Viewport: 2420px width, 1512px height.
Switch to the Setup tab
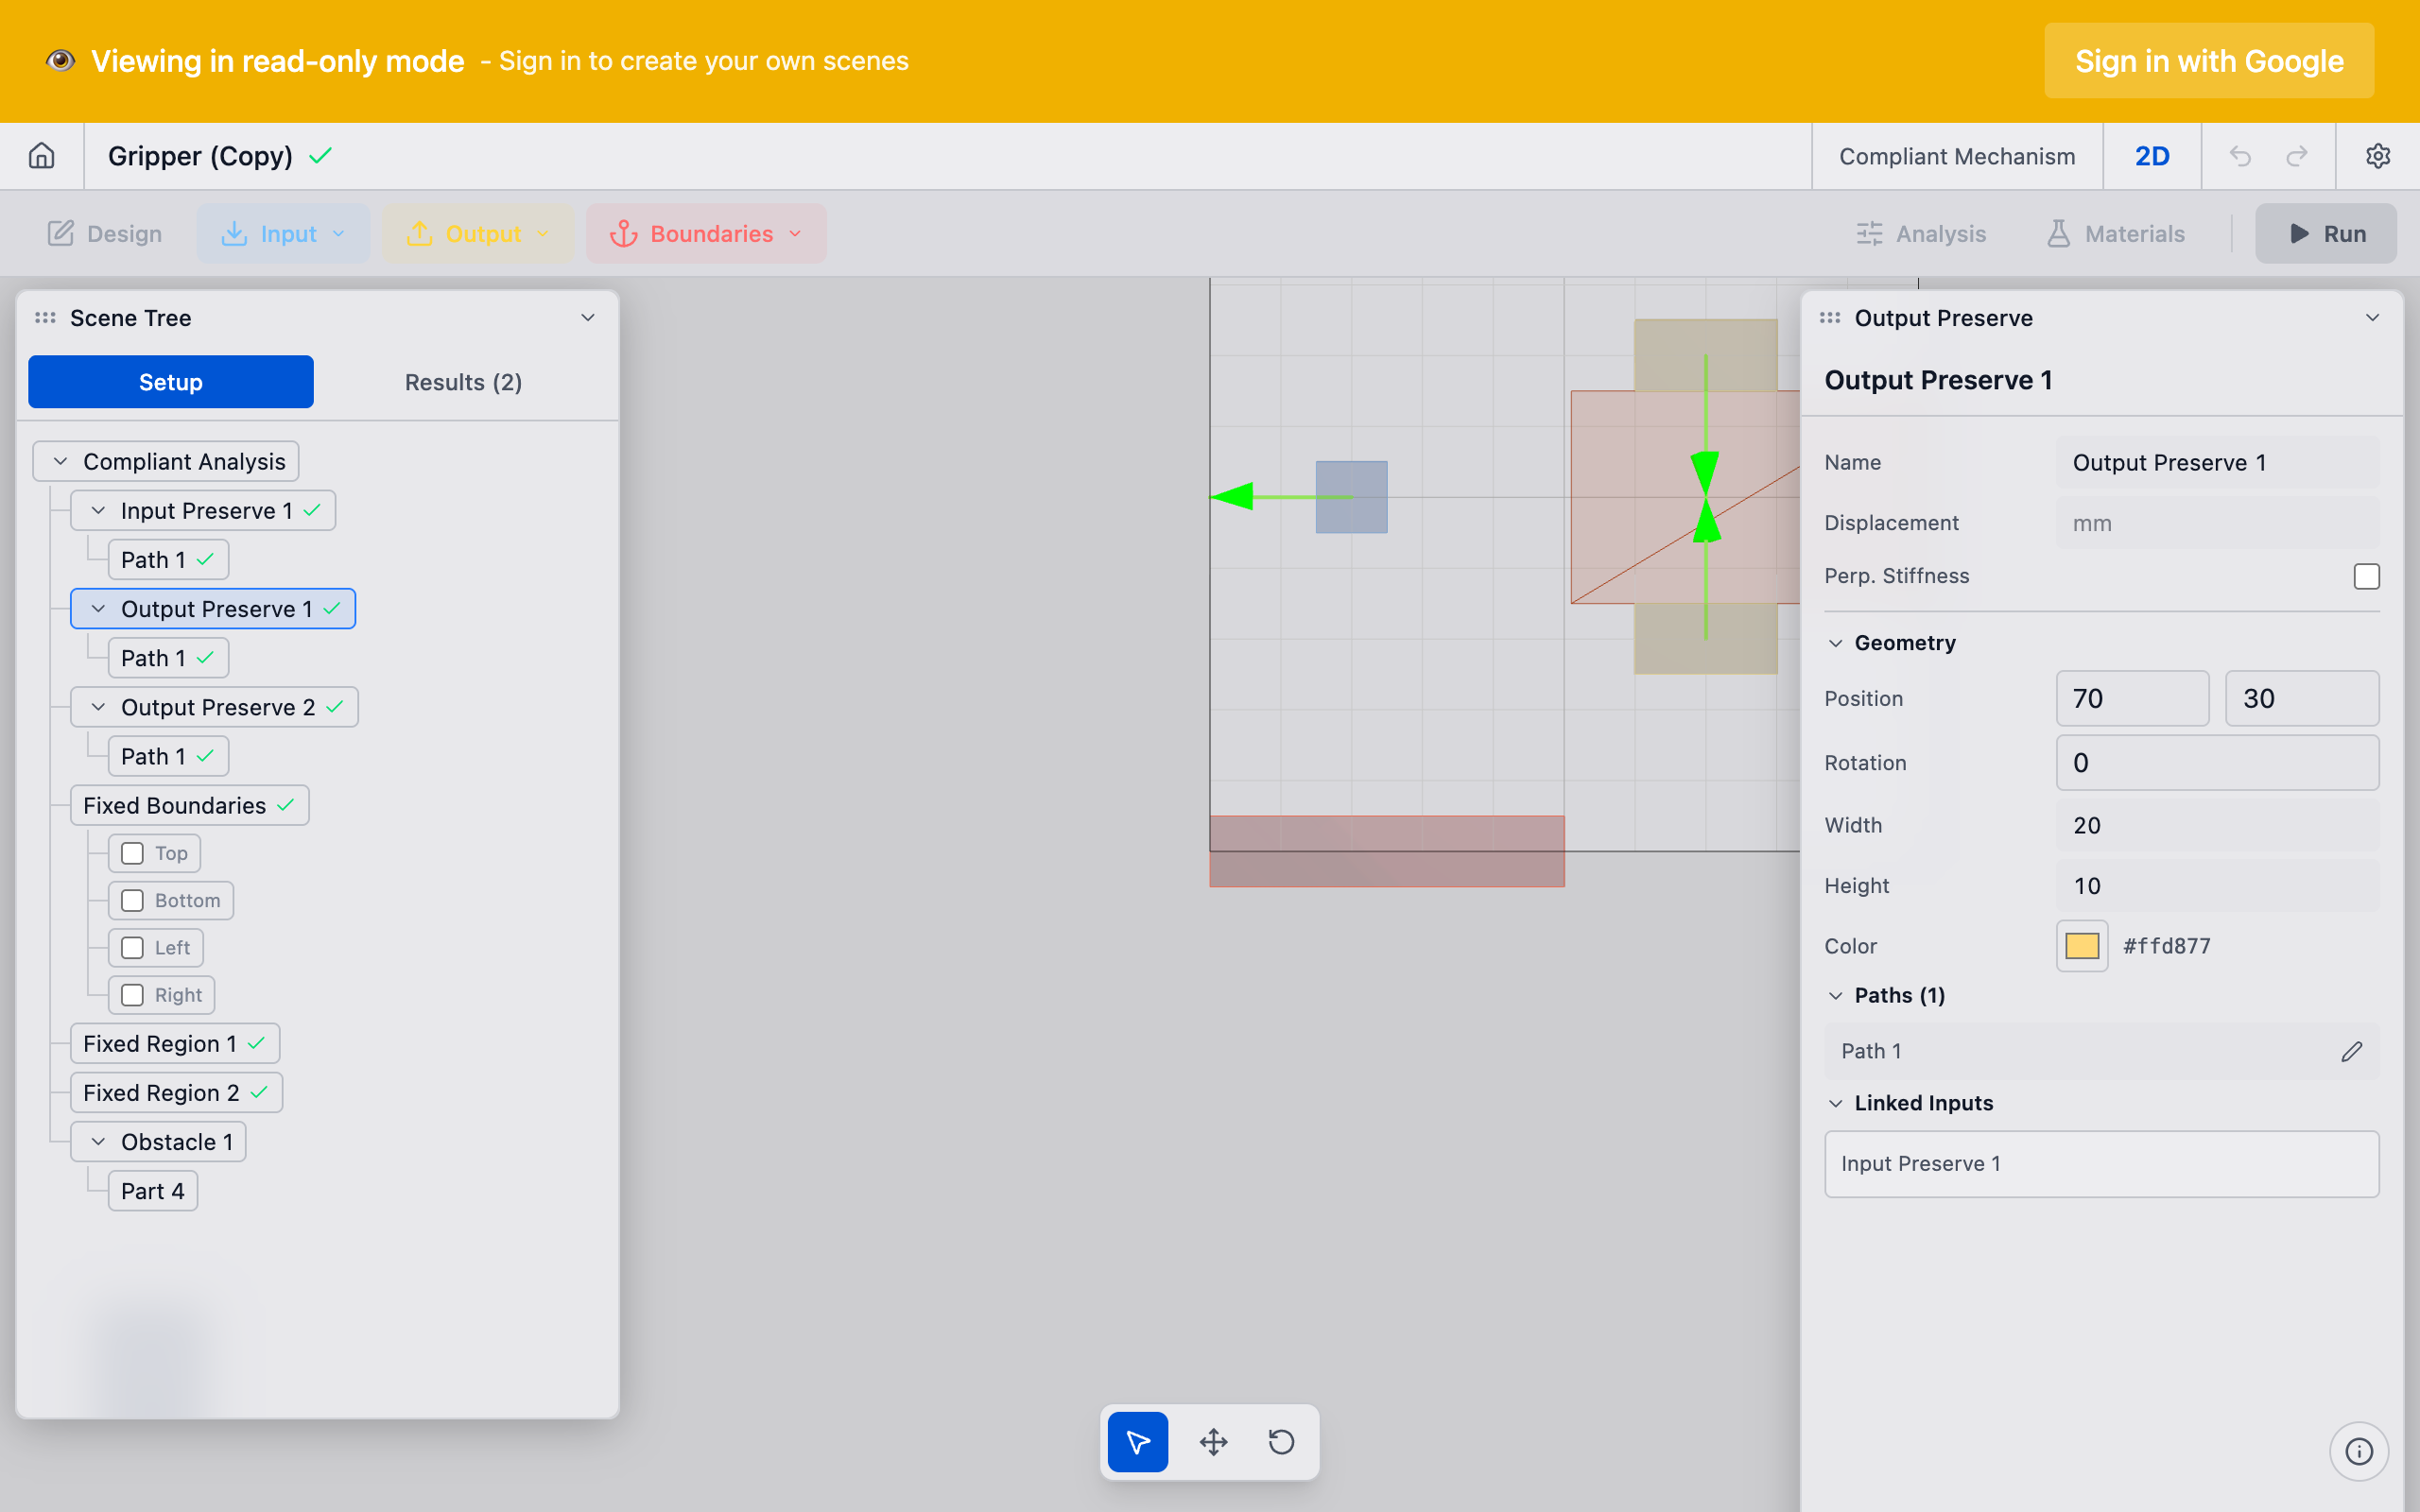171,382
